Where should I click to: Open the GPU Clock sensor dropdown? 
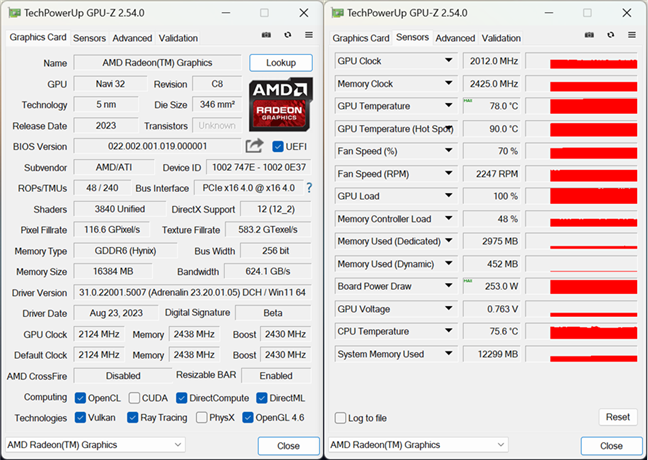pyautogui.click(x=448, y=60)
